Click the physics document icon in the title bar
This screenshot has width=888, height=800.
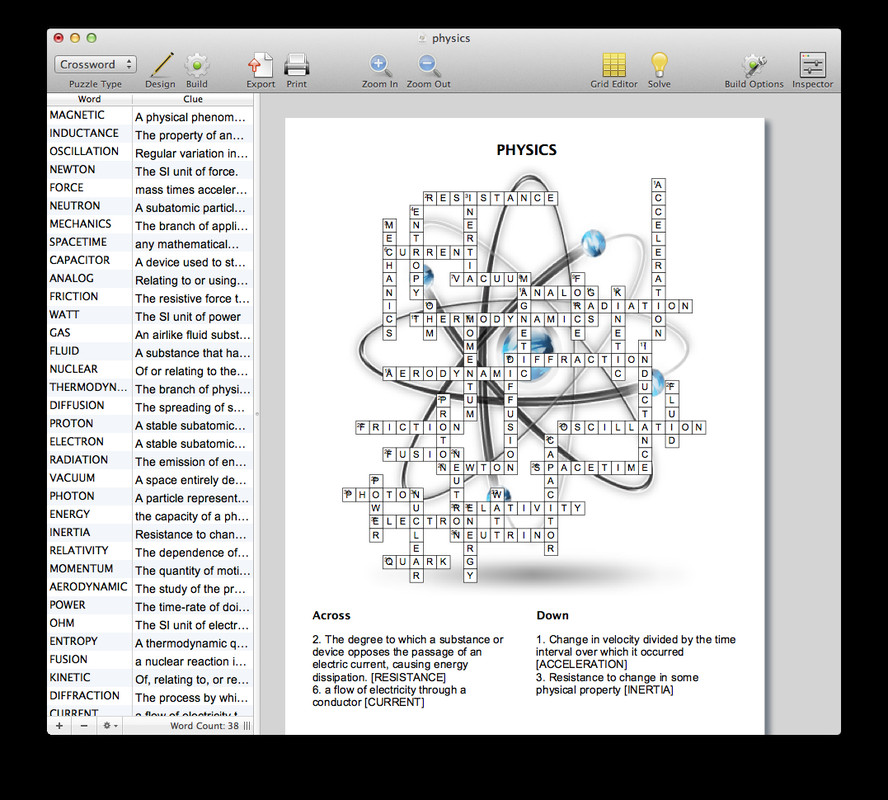[422, 38]
